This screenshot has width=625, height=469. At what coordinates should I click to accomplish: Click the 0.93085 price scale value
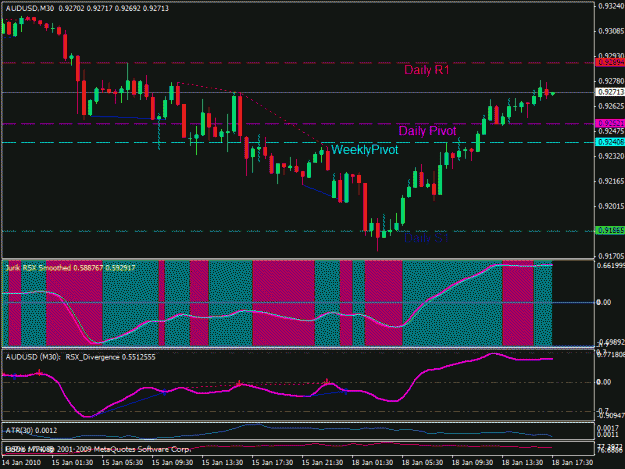(611, 31)
